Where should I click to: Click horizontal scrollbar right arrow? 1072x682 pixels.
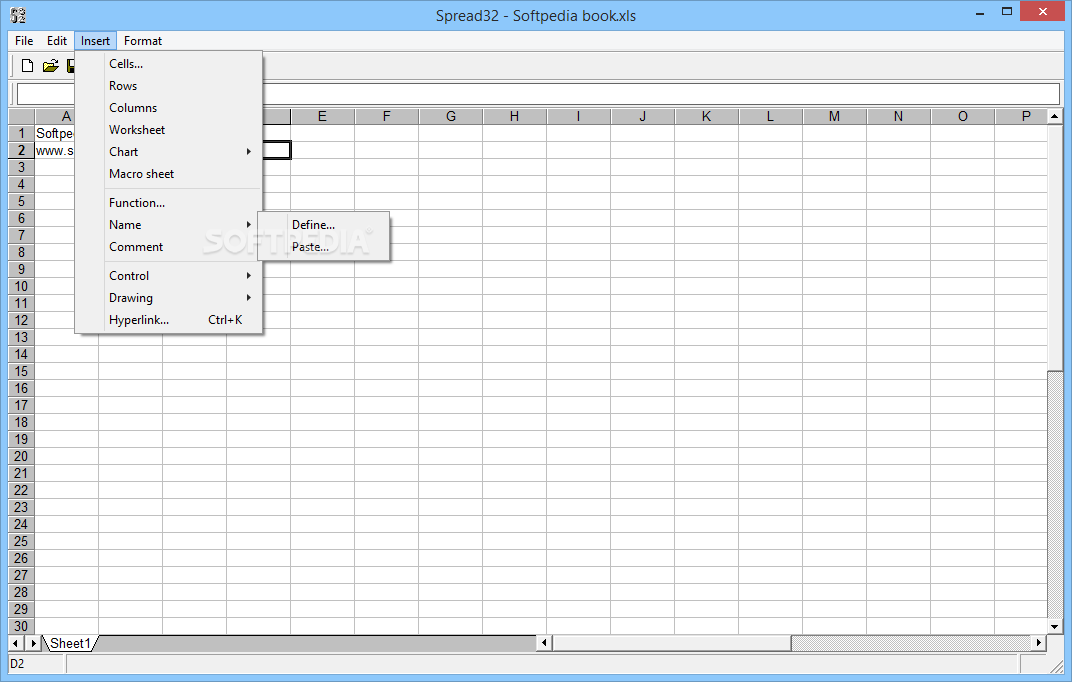point(1039,642)
